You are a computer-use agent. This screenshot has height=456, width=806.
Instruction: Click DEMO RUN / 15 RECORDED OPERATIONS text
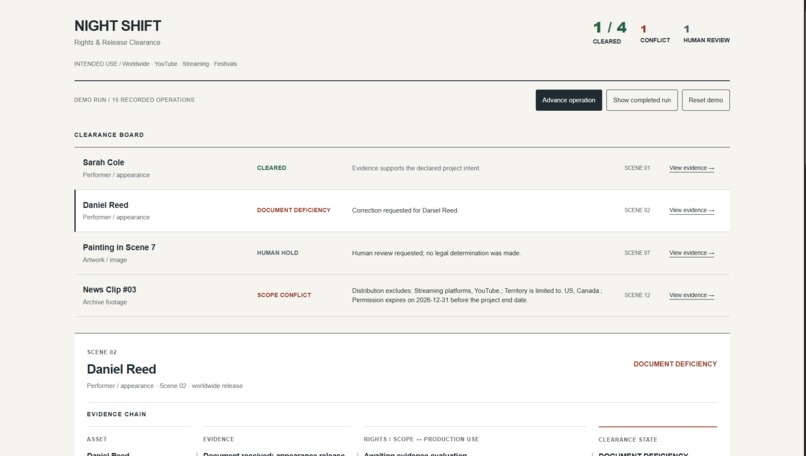(134, 100)
